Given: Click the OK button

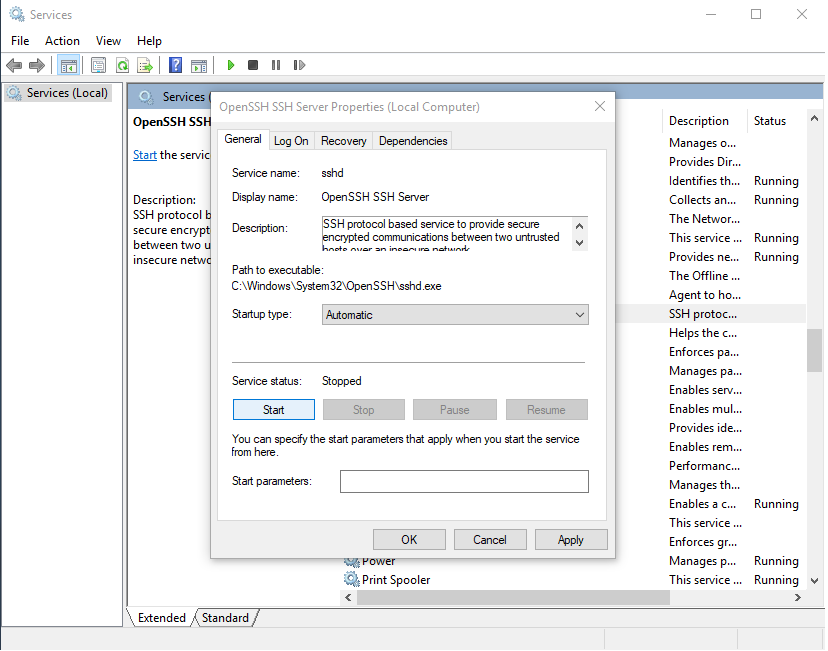Looking at the screenshot, I should pos(409,540).
